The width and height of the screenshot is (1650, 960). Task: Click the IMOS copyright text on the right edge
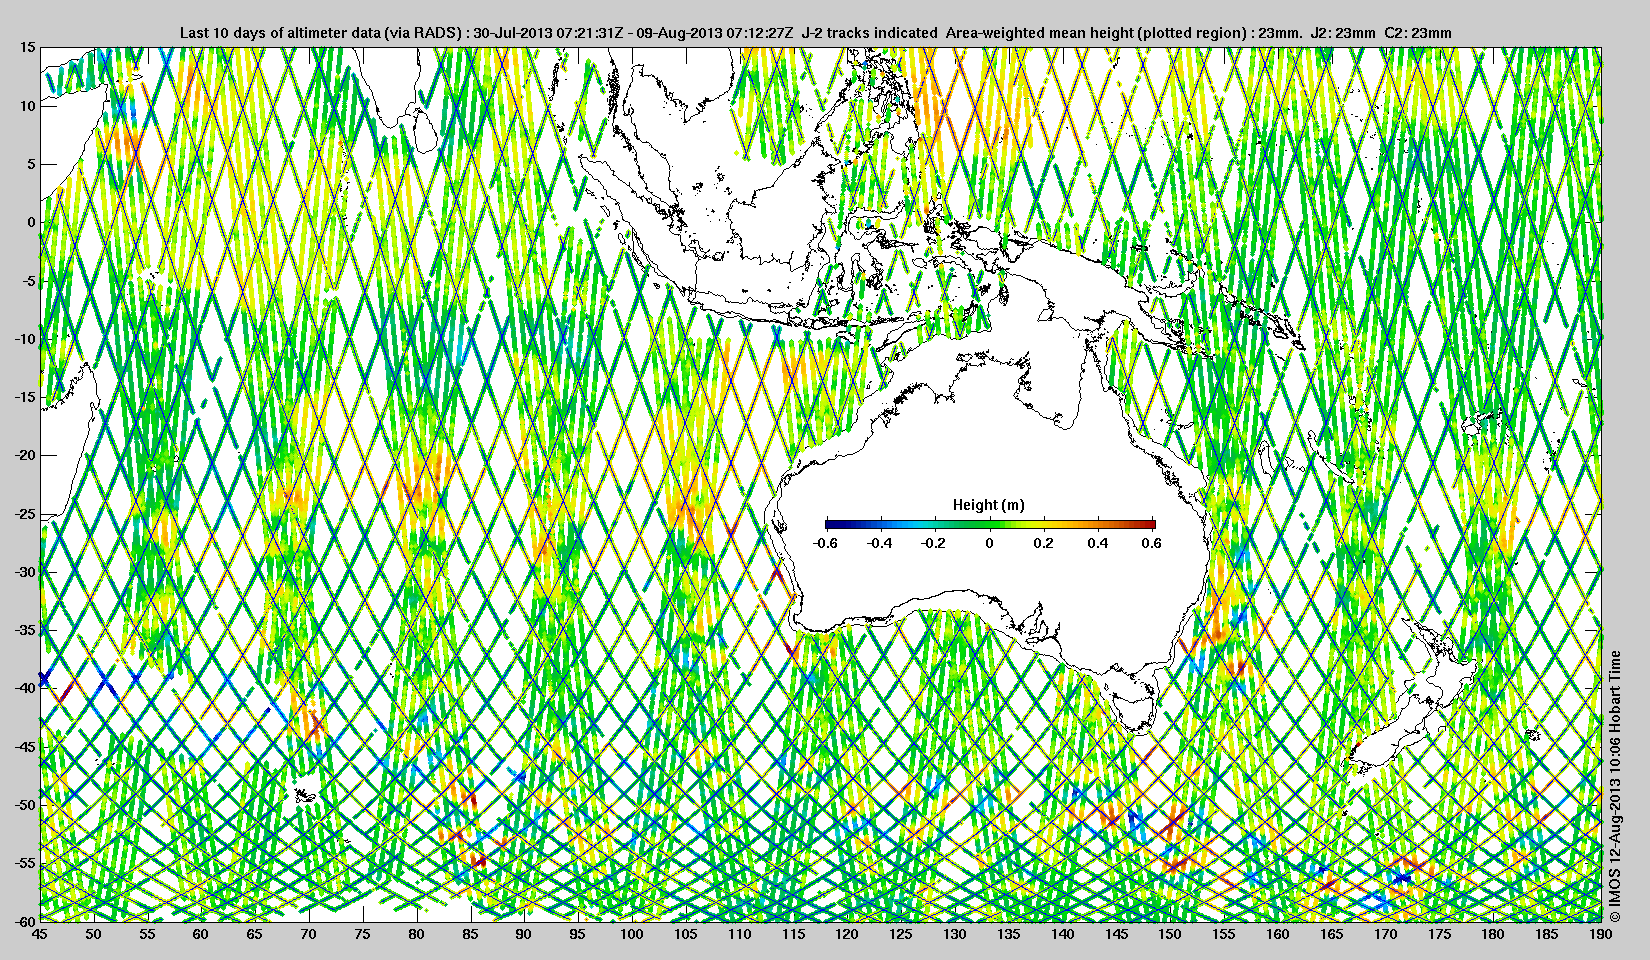click(x=1614, y=785)
